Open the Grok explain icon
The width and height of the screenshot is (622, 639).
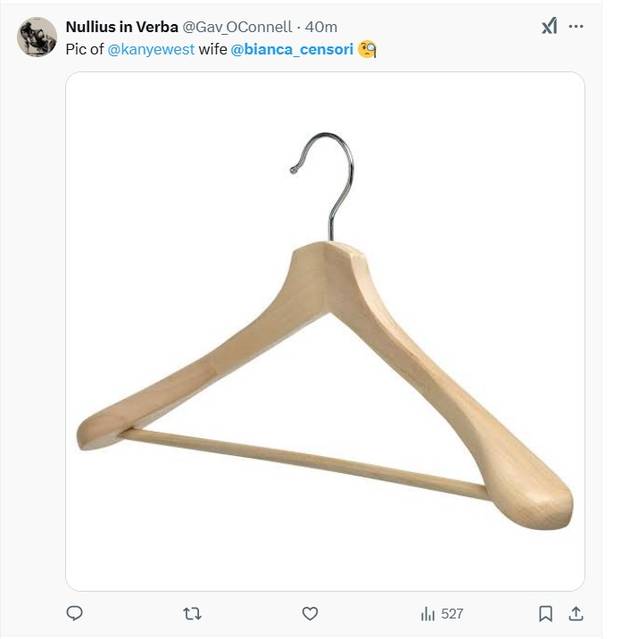click(x=549, y=27)
